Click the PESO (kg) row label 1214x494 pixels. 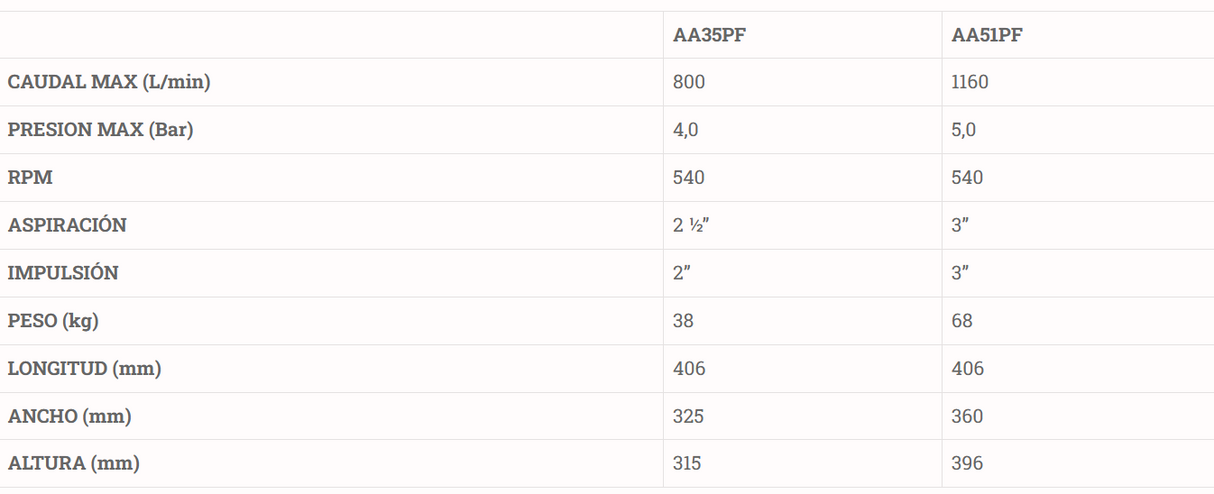pyautogui.click(x=53, y=321)
